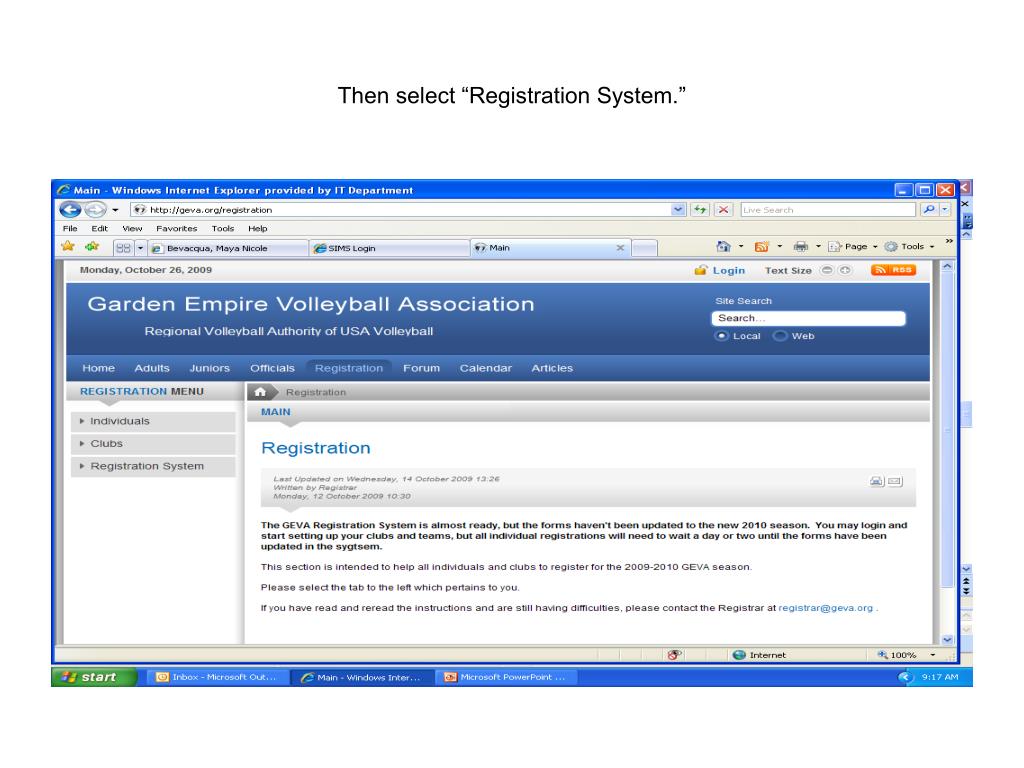Go to Home in the site navigation
The width and height of the screenshot is (1024, 768).
point(99,368)
